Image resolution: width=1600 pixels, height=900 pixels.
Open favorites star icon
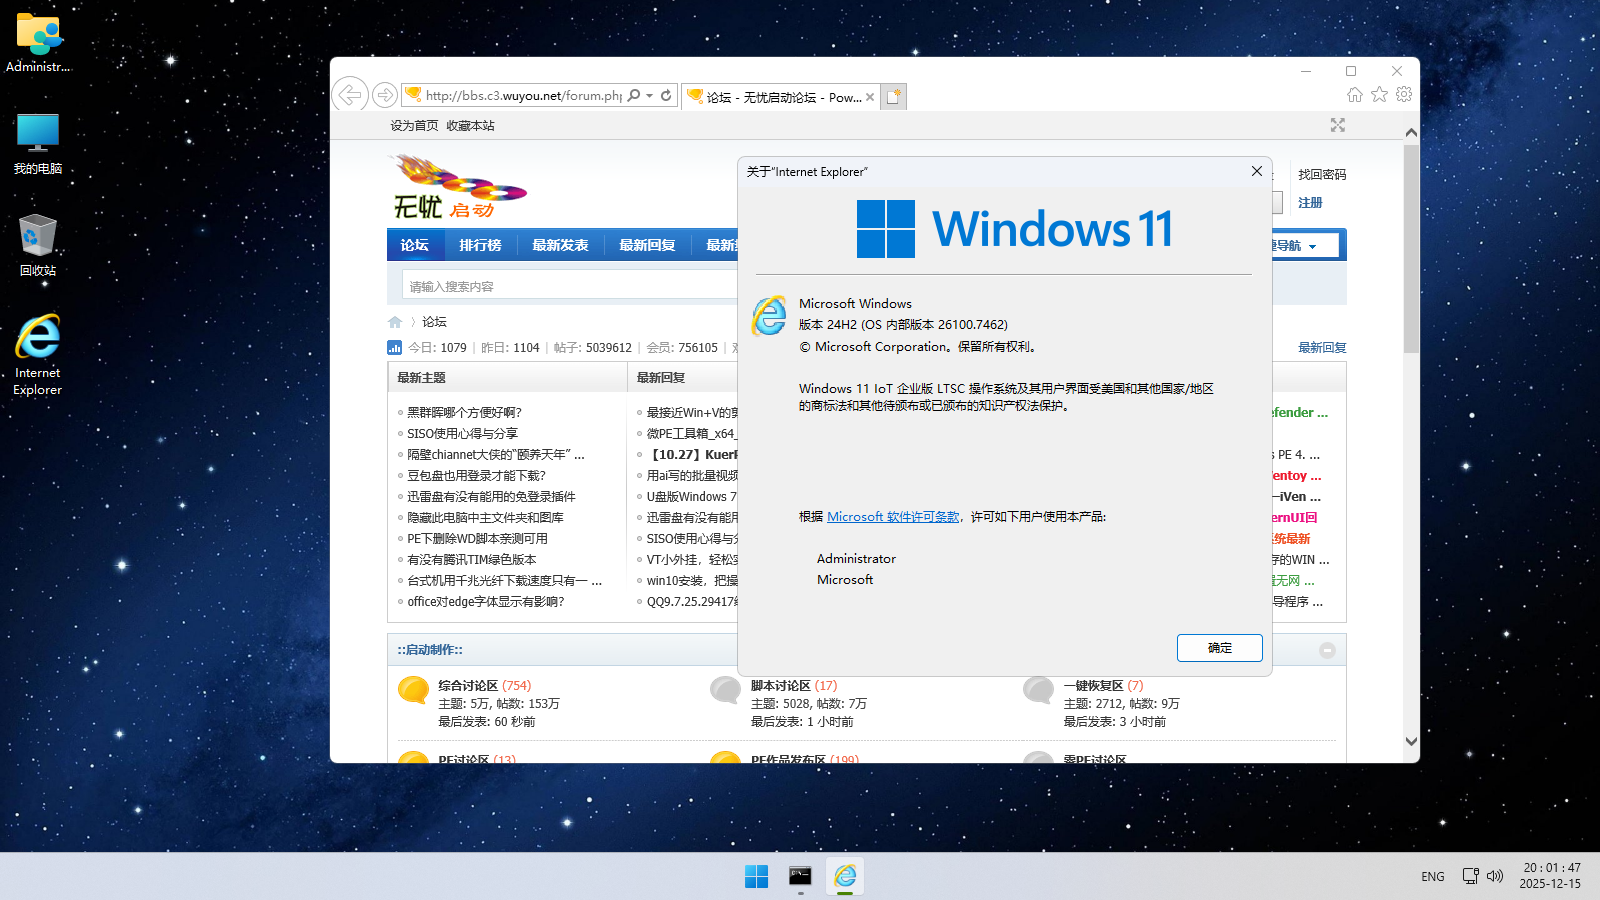[x=1380, y=94]
